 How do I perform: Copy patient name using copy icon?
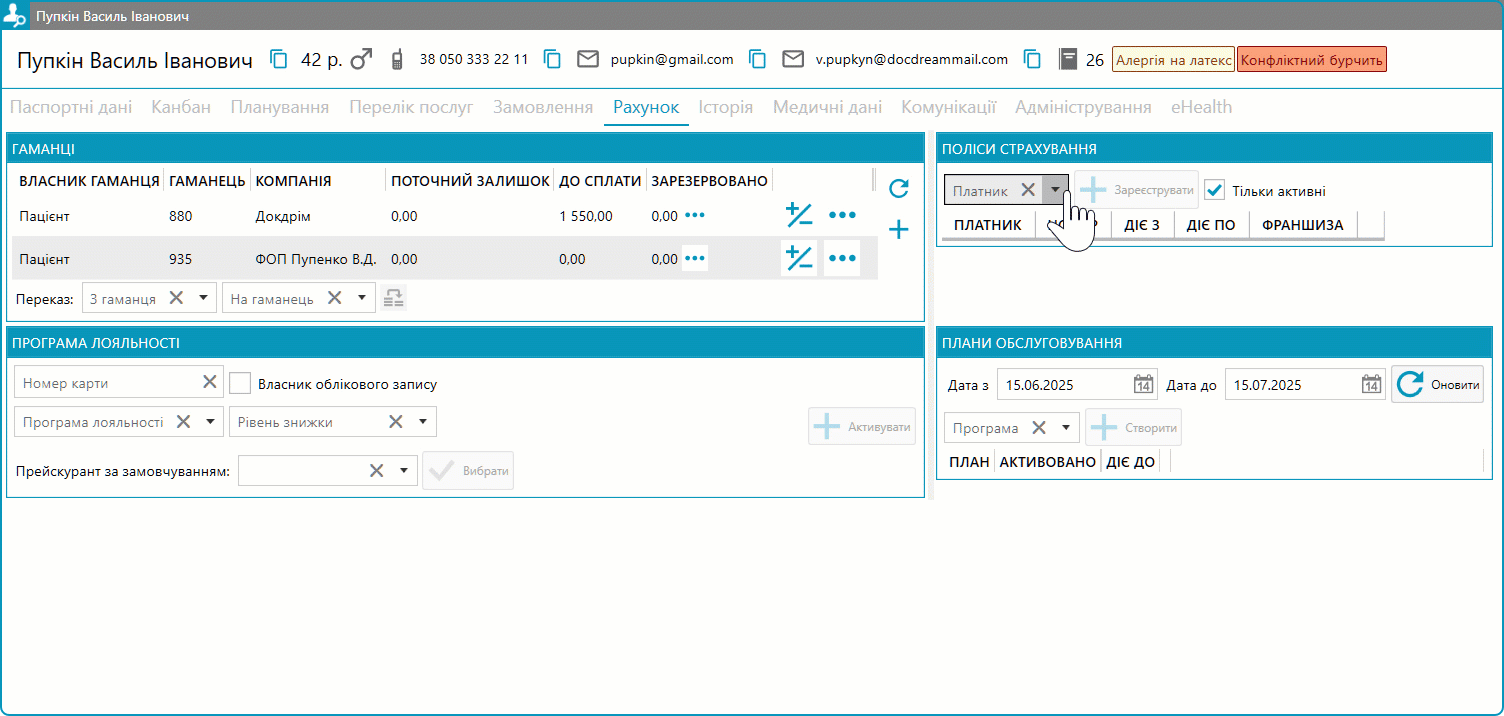[x=279, y=59]
